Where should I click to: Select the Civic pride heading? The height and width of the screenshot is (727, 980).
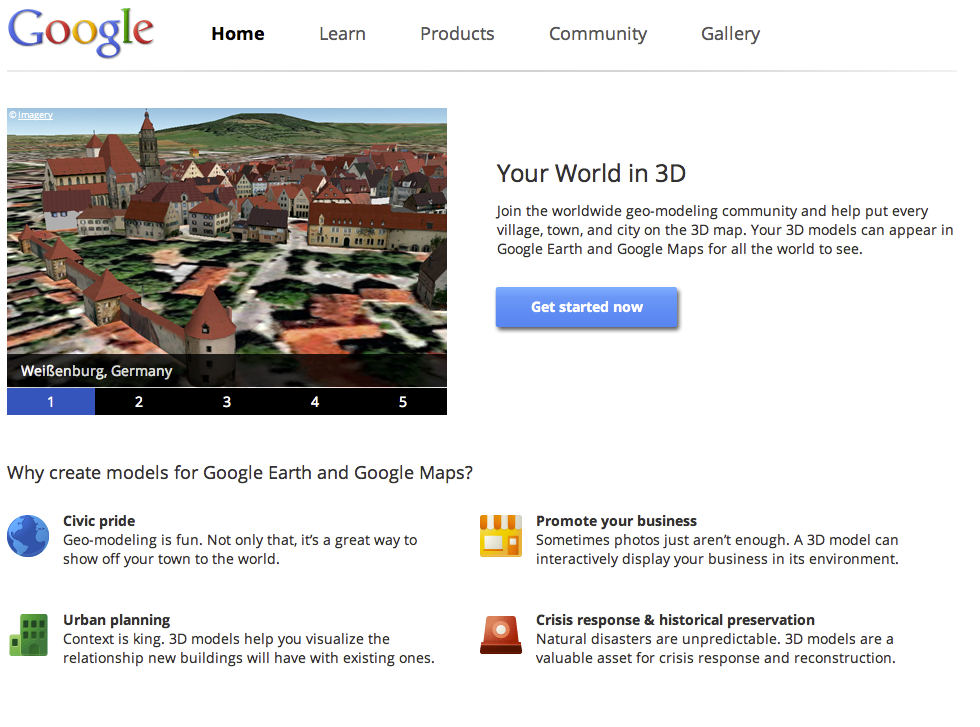click(x=99, y=521)
